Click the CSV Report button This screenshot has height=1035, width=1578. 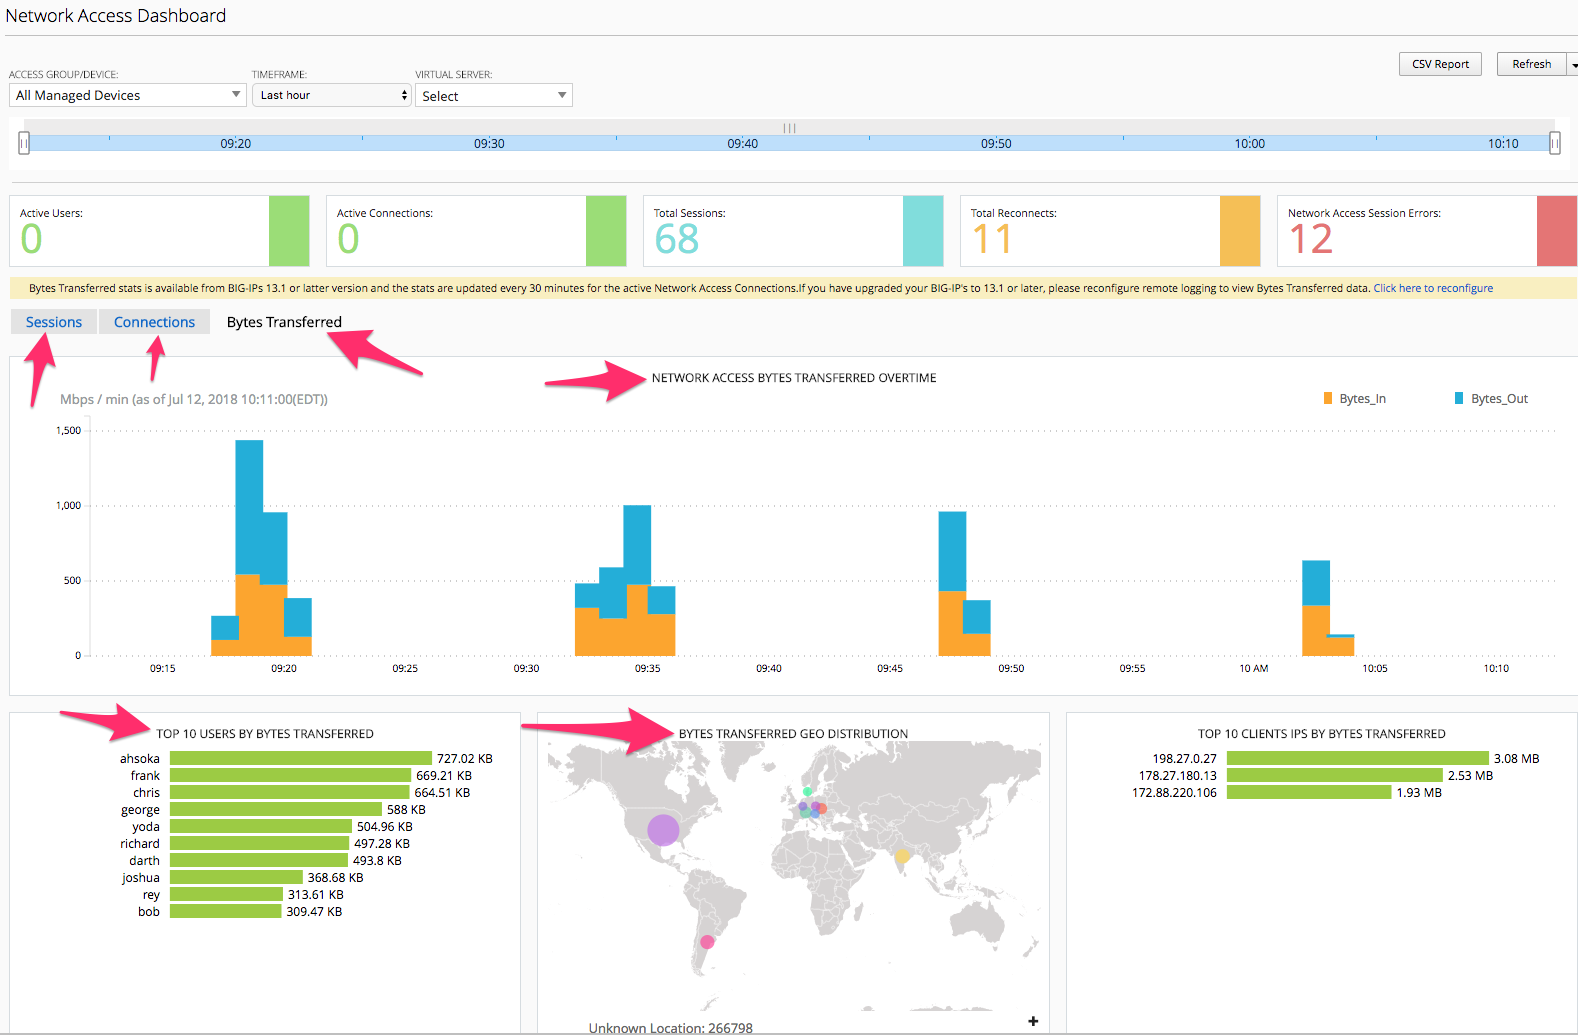[x=1440, y=64]
